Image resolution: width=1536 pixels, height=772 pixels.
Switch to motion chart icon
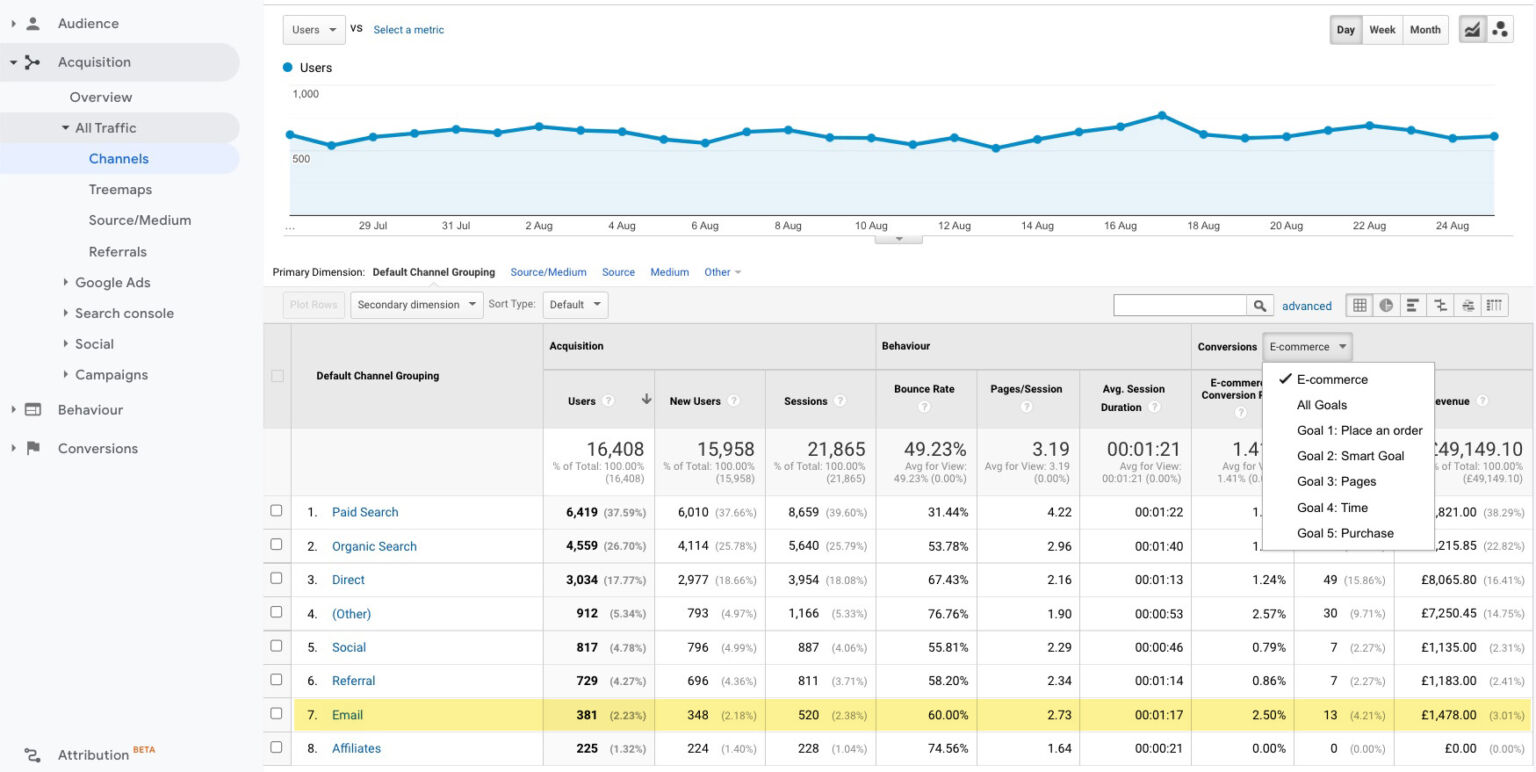(x=1500, y=30)
